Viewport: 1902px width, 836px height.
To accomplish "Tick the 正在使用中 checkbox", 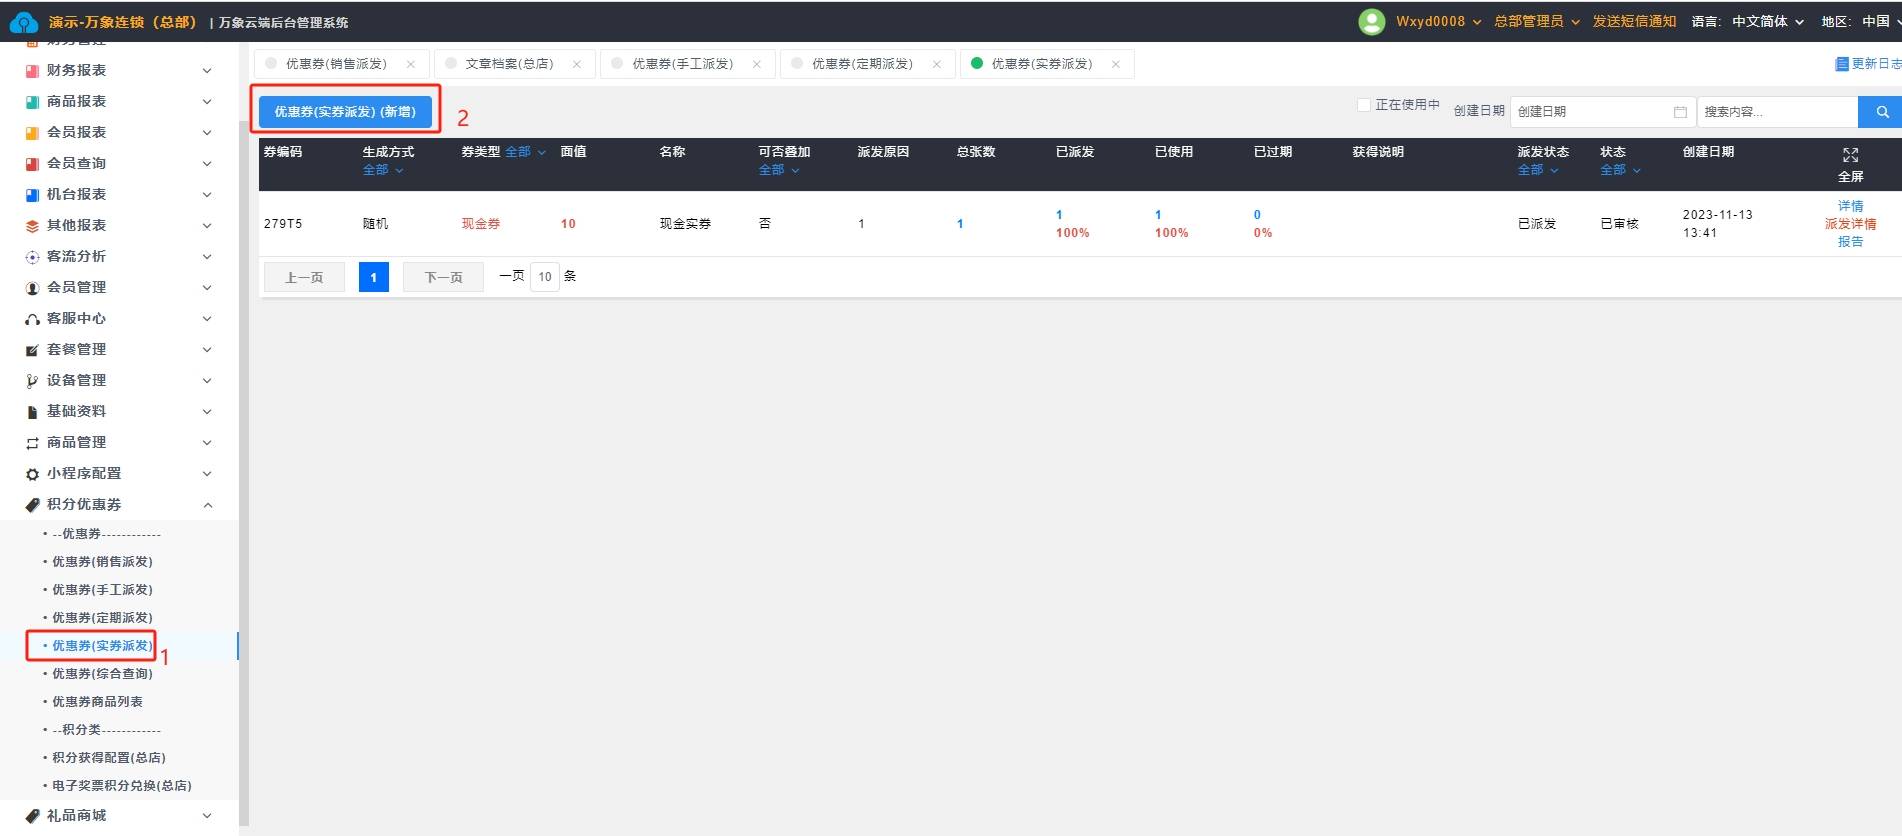I will pyautogui.click(x=1363, y=105).
